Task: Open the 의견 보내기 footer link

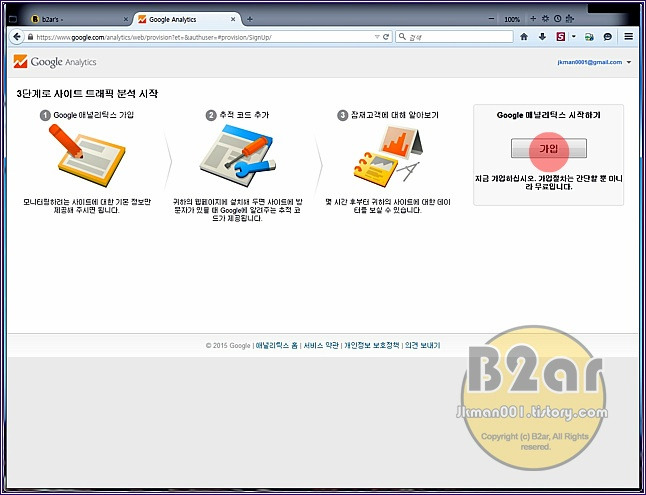Action: (422, 345)
